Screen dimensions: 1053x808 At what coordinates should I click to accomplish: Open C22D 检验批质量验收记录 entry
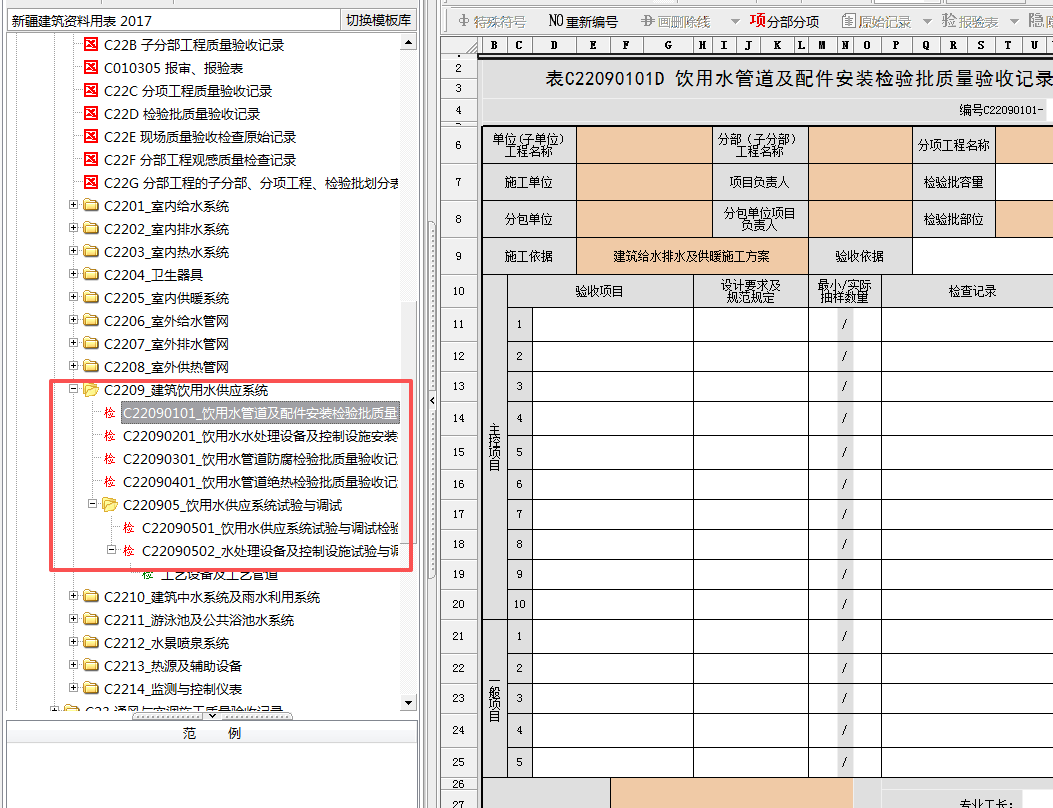pyautogui.click(x=181, y=114)
